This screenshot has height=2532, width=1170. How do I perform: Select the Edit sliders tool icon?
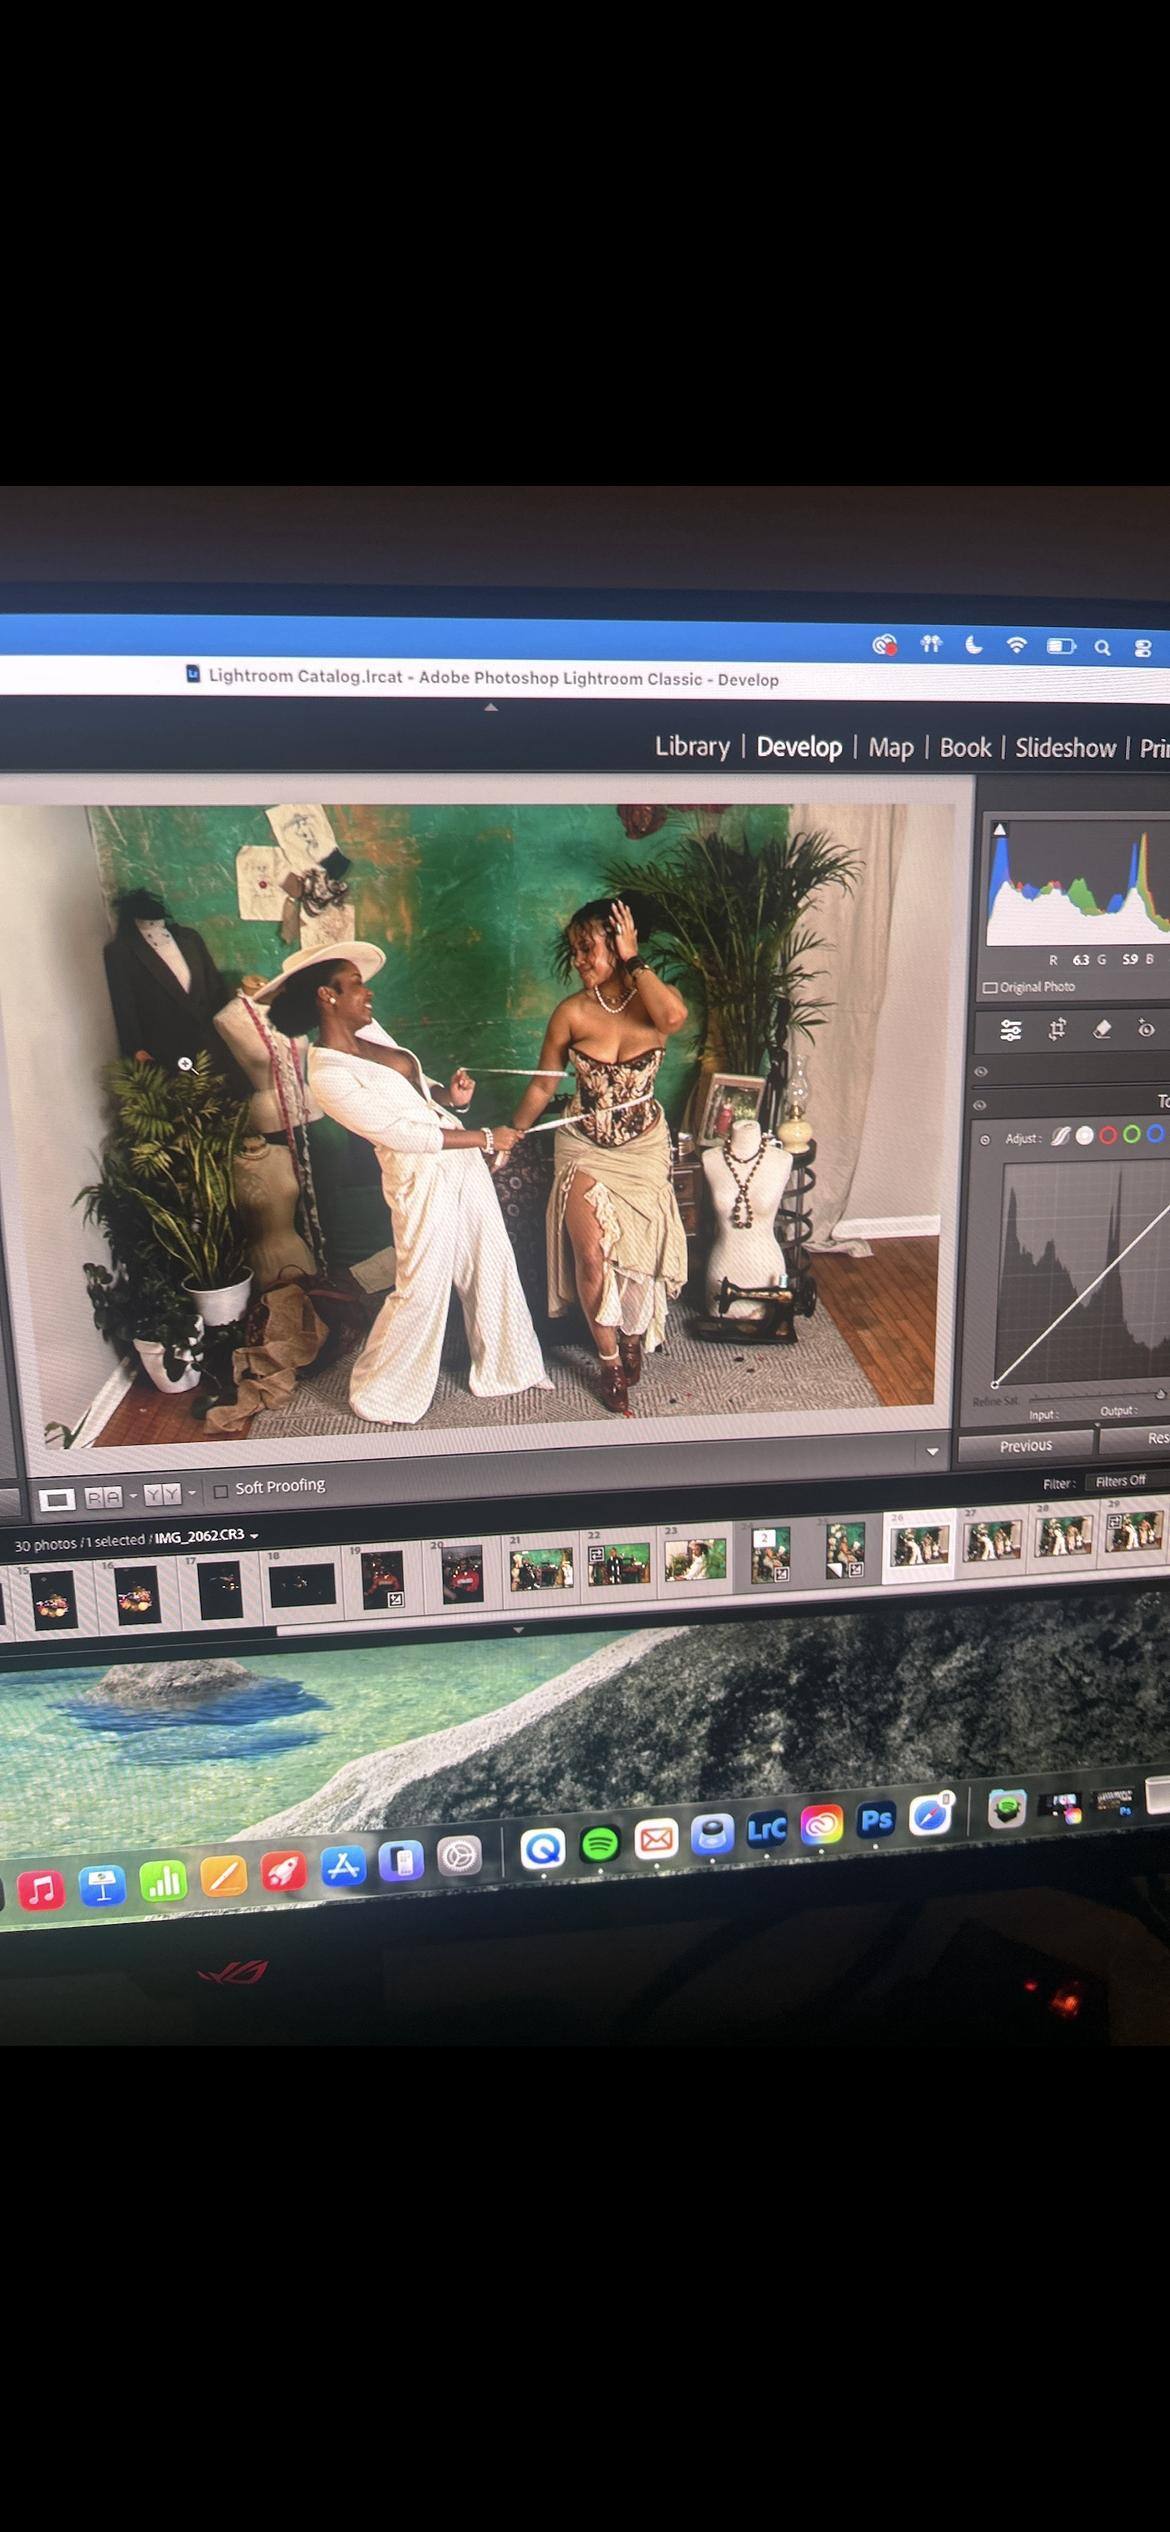[x=1011, y=1030]
